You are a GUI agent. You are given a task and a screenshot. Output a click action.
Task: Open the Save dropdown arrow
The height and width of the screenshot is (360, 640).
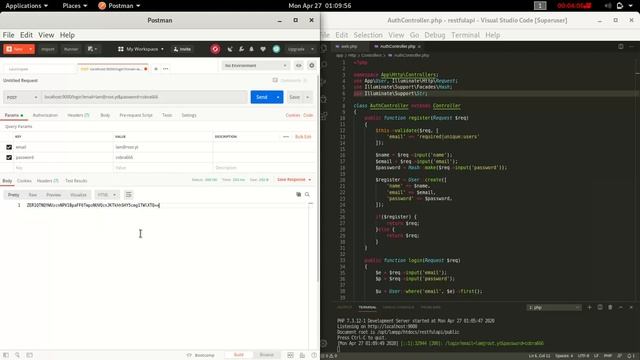308,97
